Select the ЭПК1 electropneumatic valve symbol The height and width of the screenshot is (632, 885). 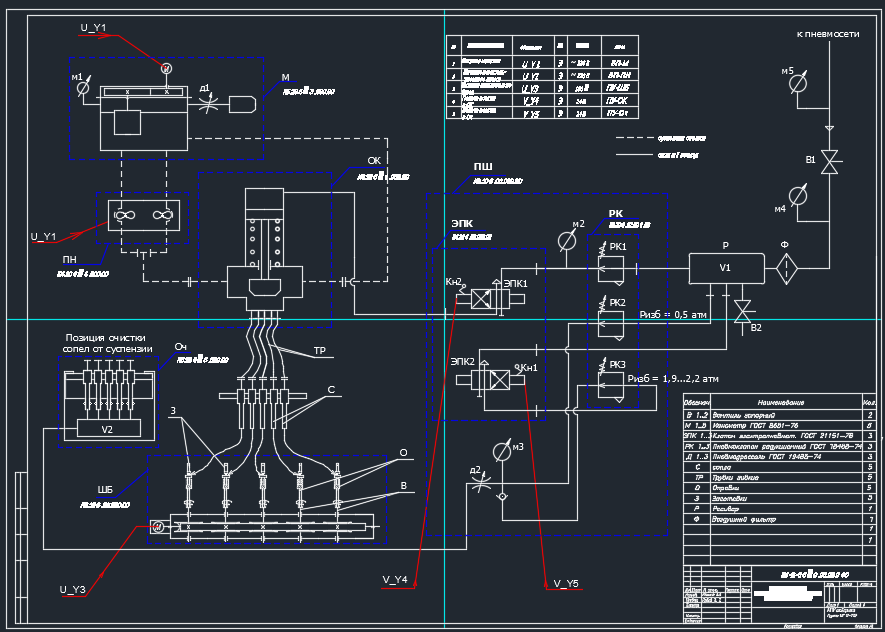(489, 298)
